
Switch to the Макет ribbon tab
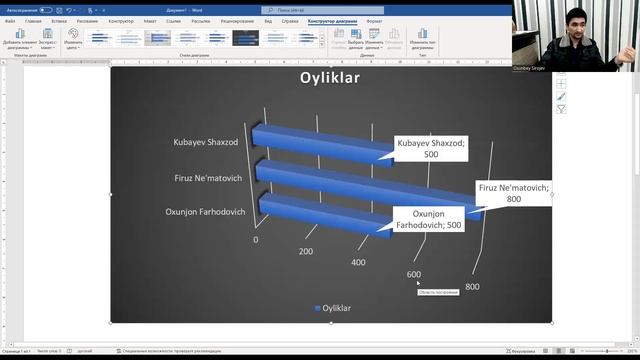pos(150,21)
